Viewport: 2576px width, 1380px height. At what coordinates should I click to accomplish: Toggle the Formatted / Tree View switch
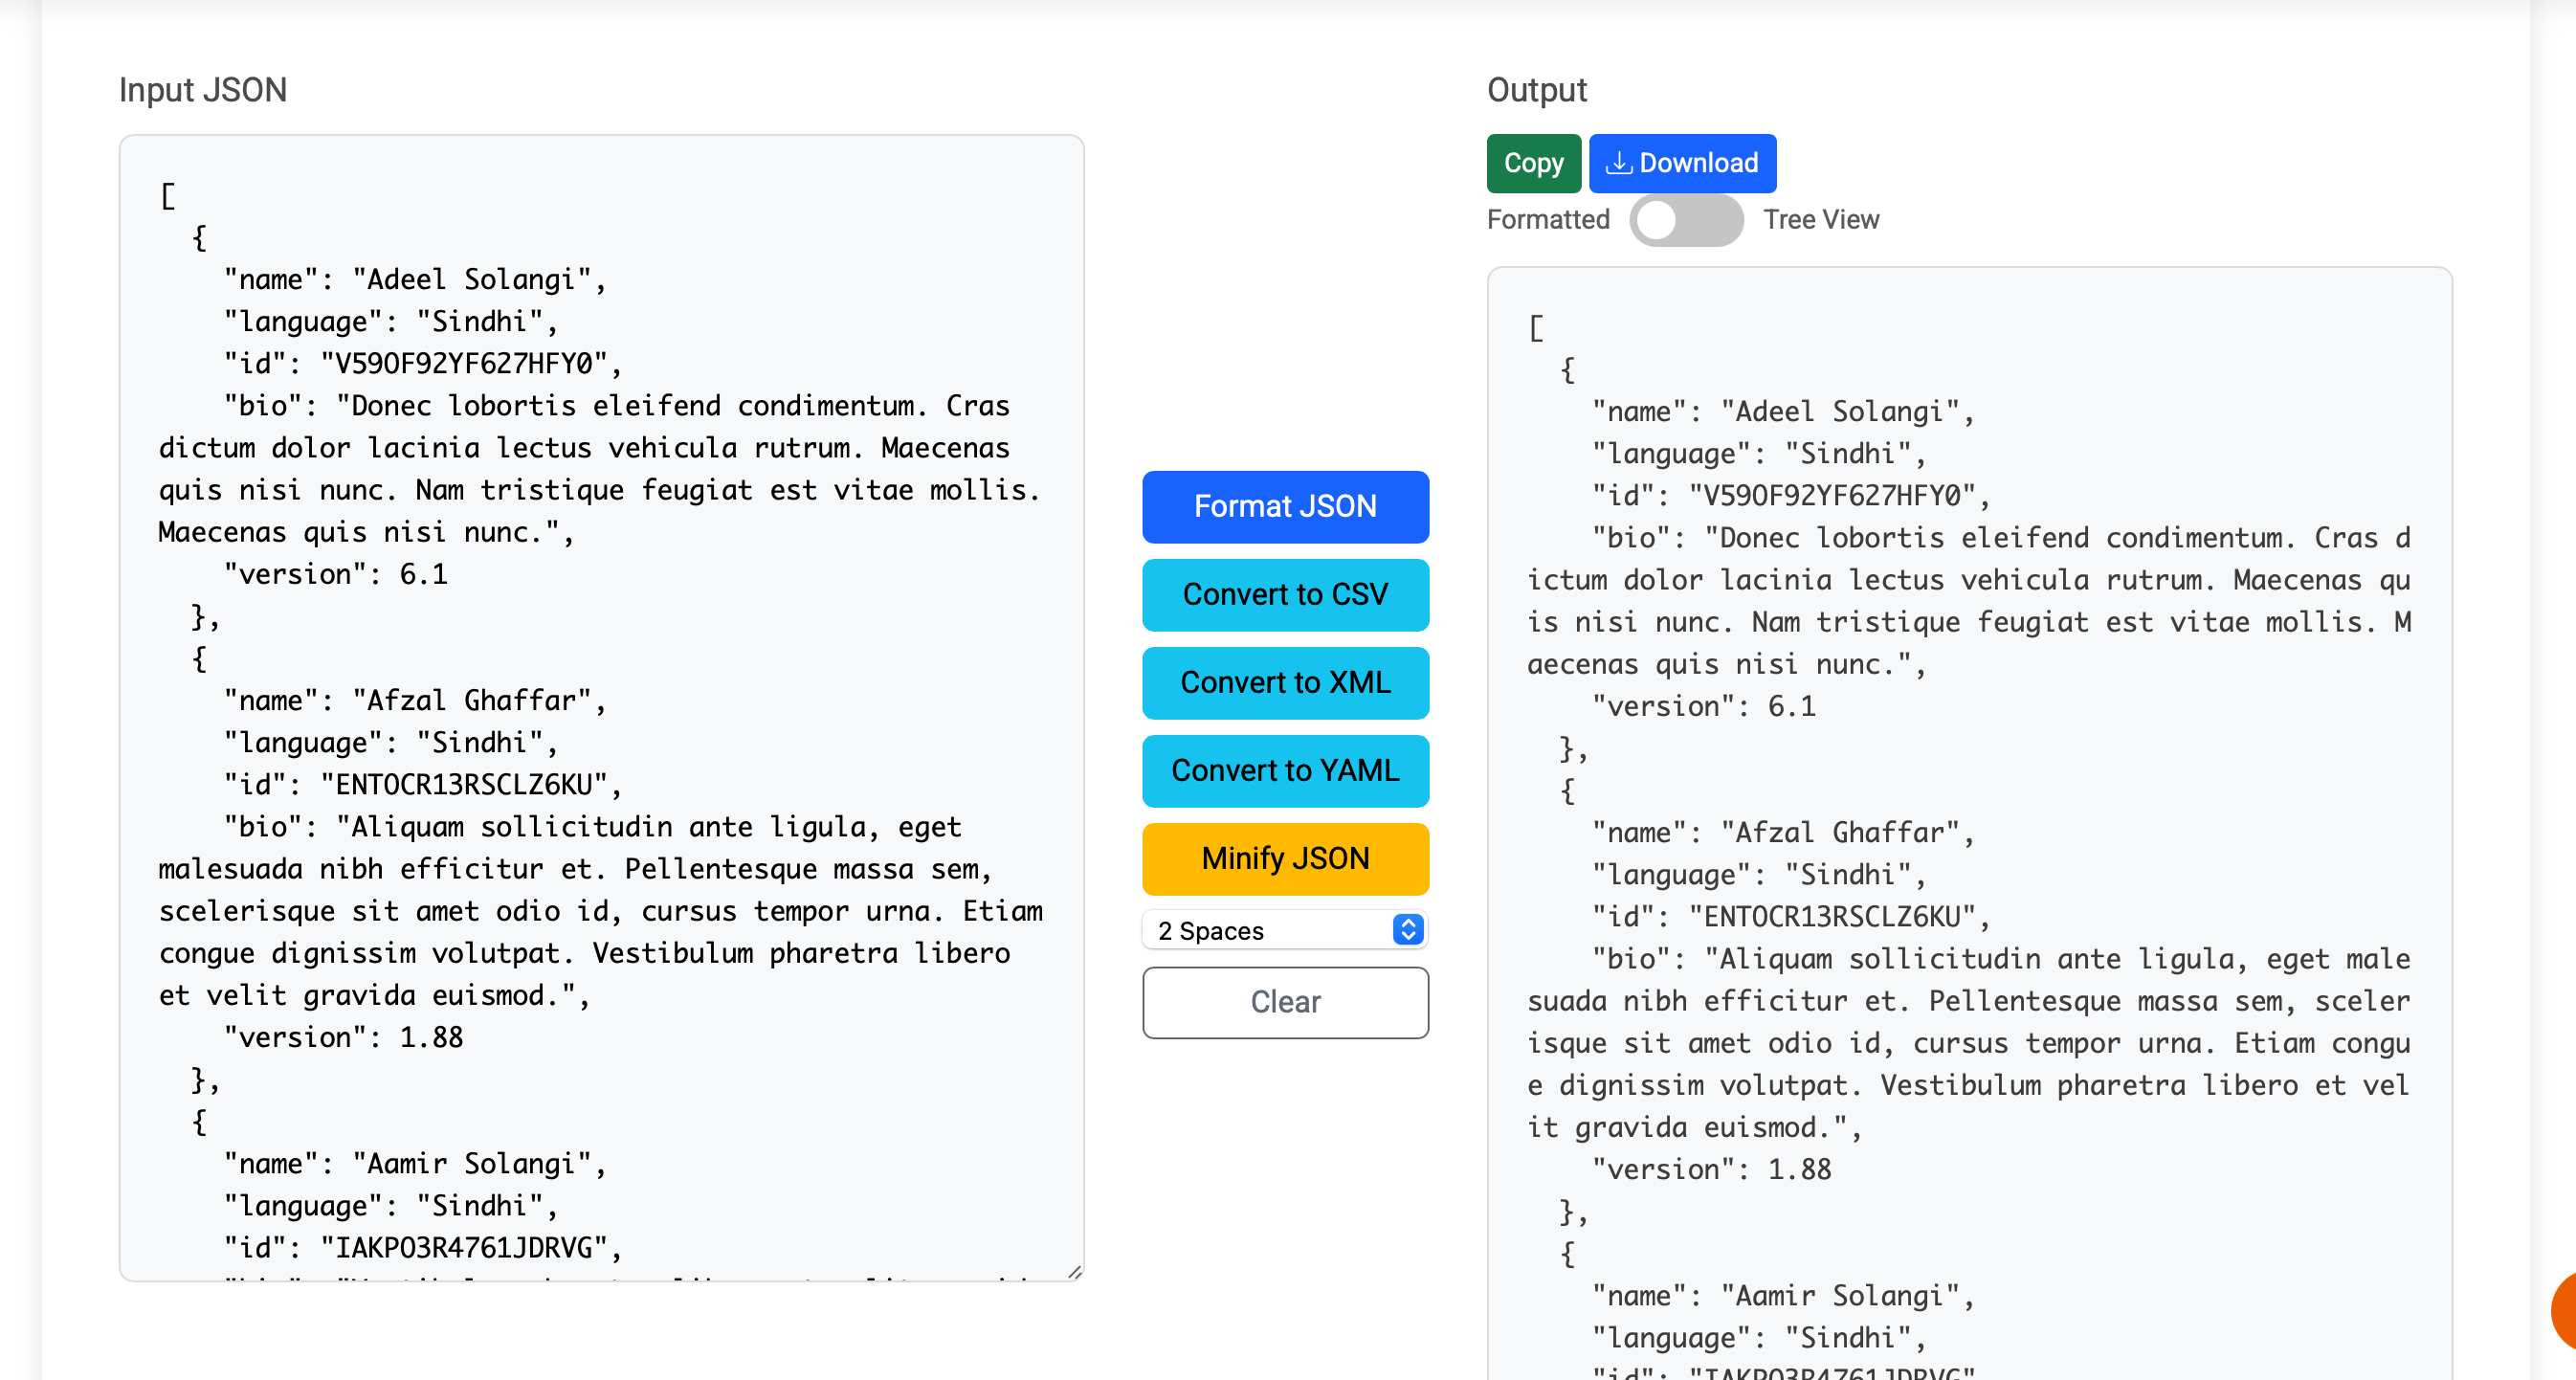[x=1686, y=220]
